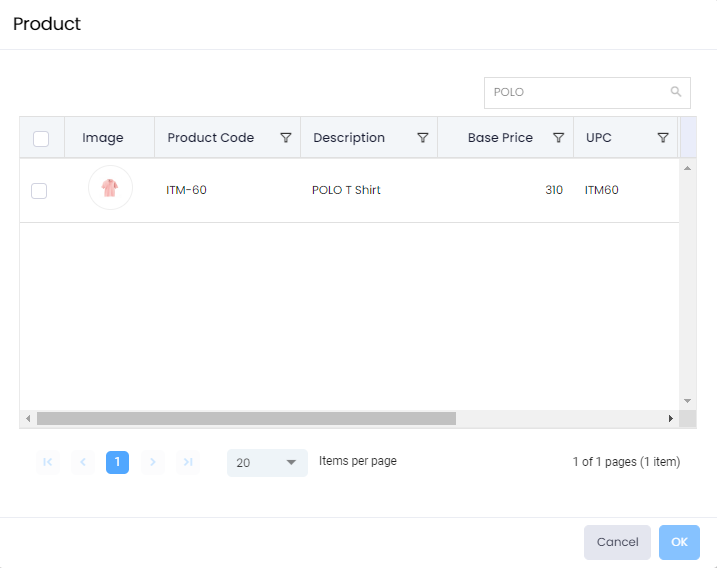Click the search magnifier icon
Image resolution: width=717 pixels, height=568 pixels.
[676, 92]
